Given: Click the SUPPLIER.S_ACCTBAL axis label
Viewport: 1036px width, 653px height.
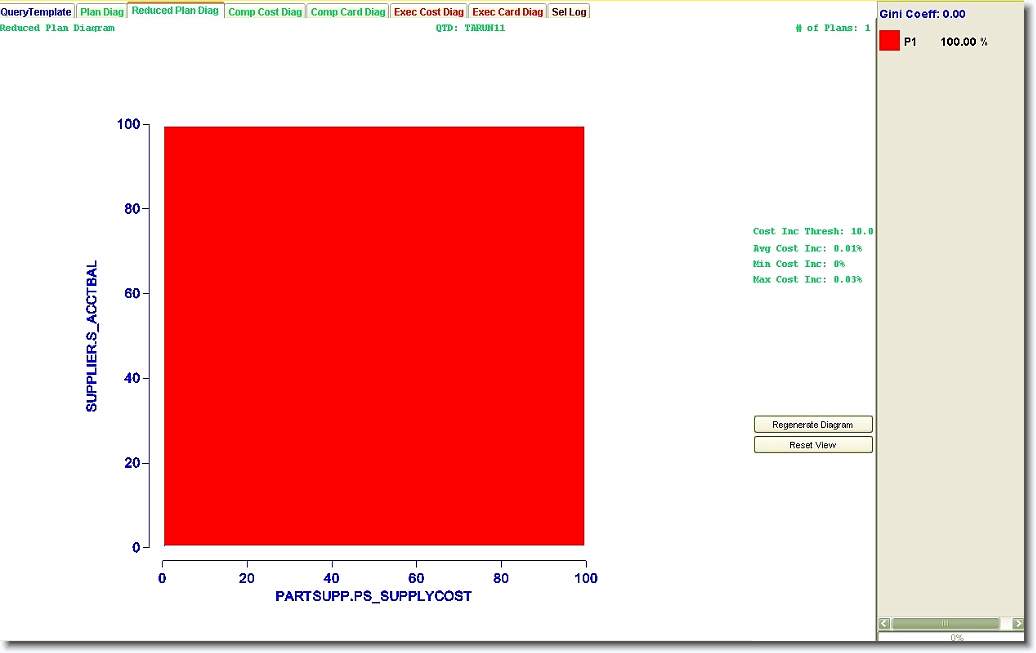Looking at the screenshot, I should 92,336.
